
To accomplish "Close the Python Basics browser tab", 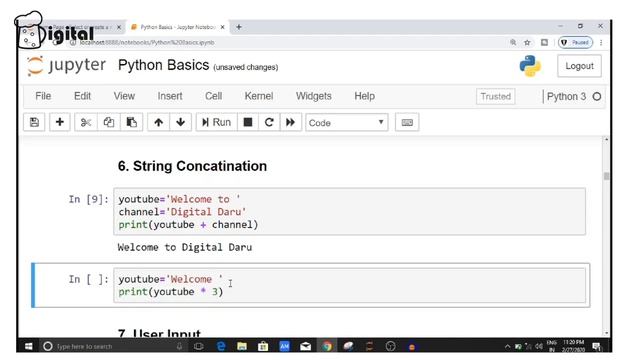I will point(222,27).
